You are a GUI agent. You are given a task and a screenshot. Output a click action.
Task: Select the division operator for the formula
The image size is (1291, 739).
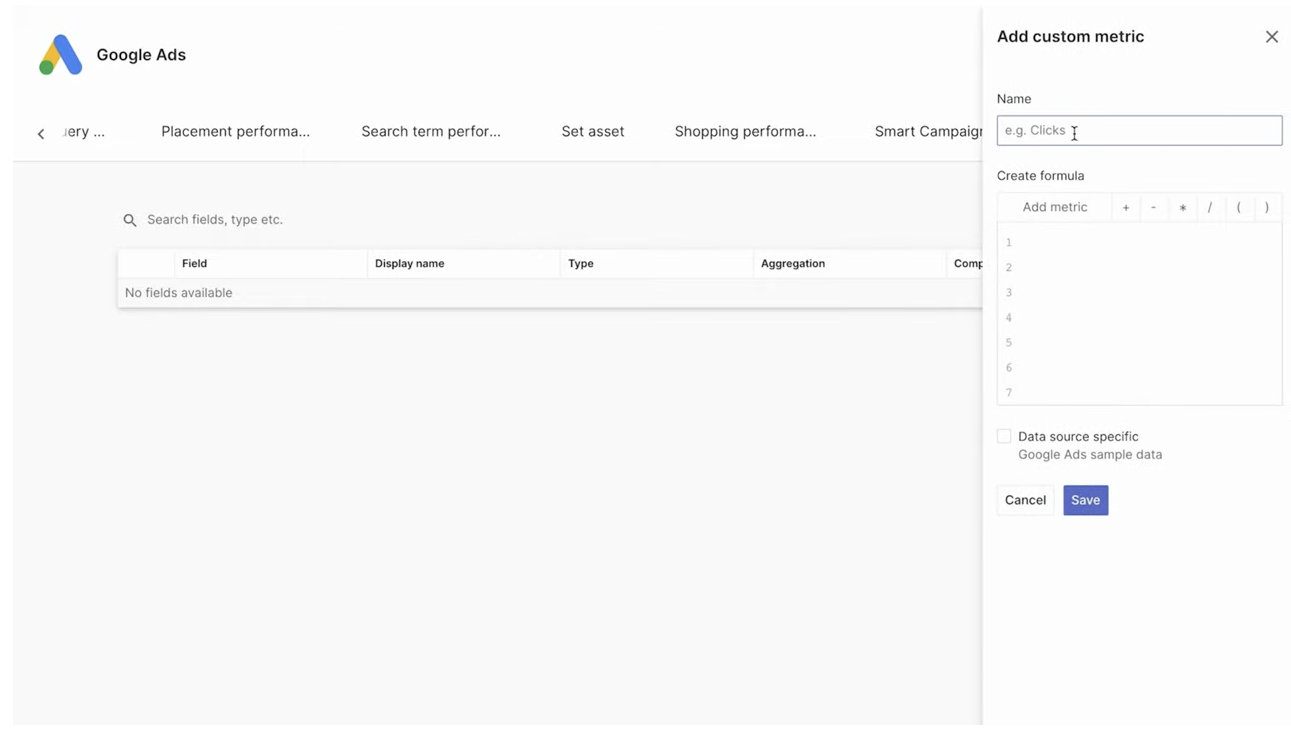coord(1210,207)
